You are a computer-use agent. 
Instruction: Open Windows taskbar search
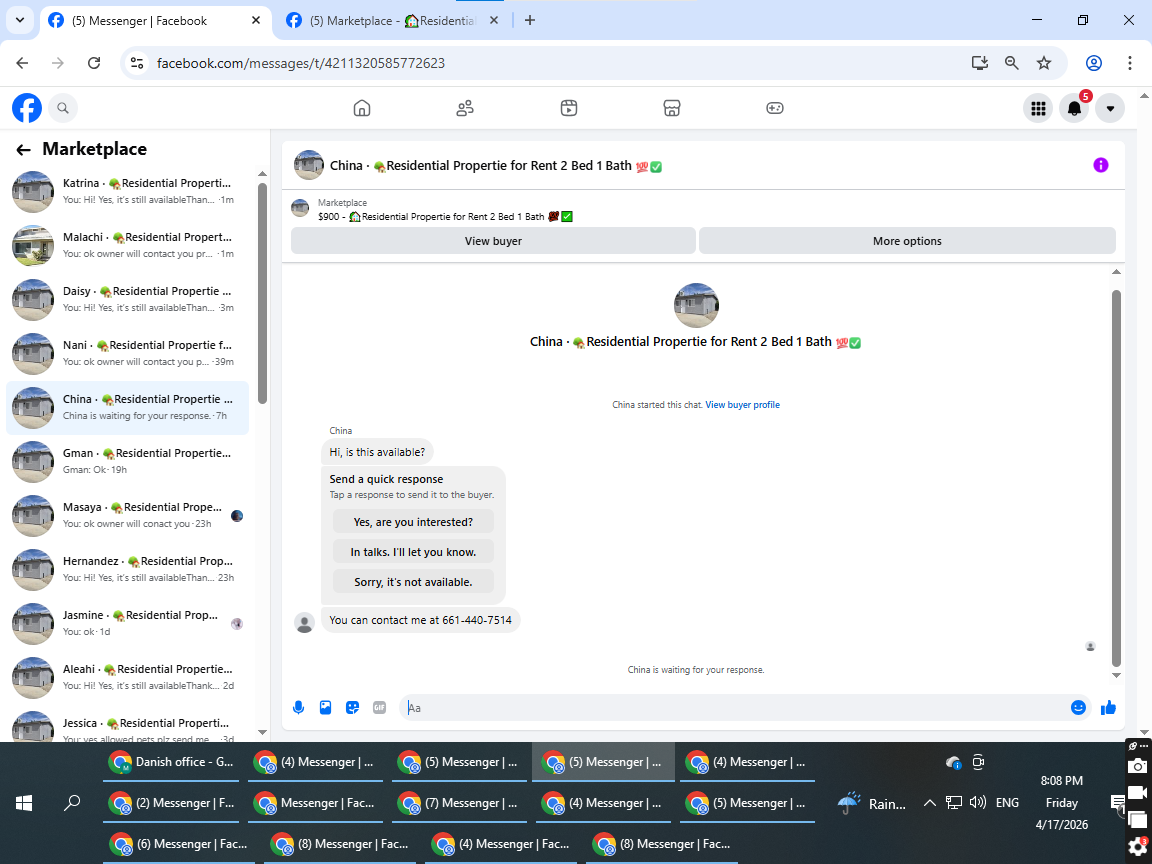tap(72, 803)
